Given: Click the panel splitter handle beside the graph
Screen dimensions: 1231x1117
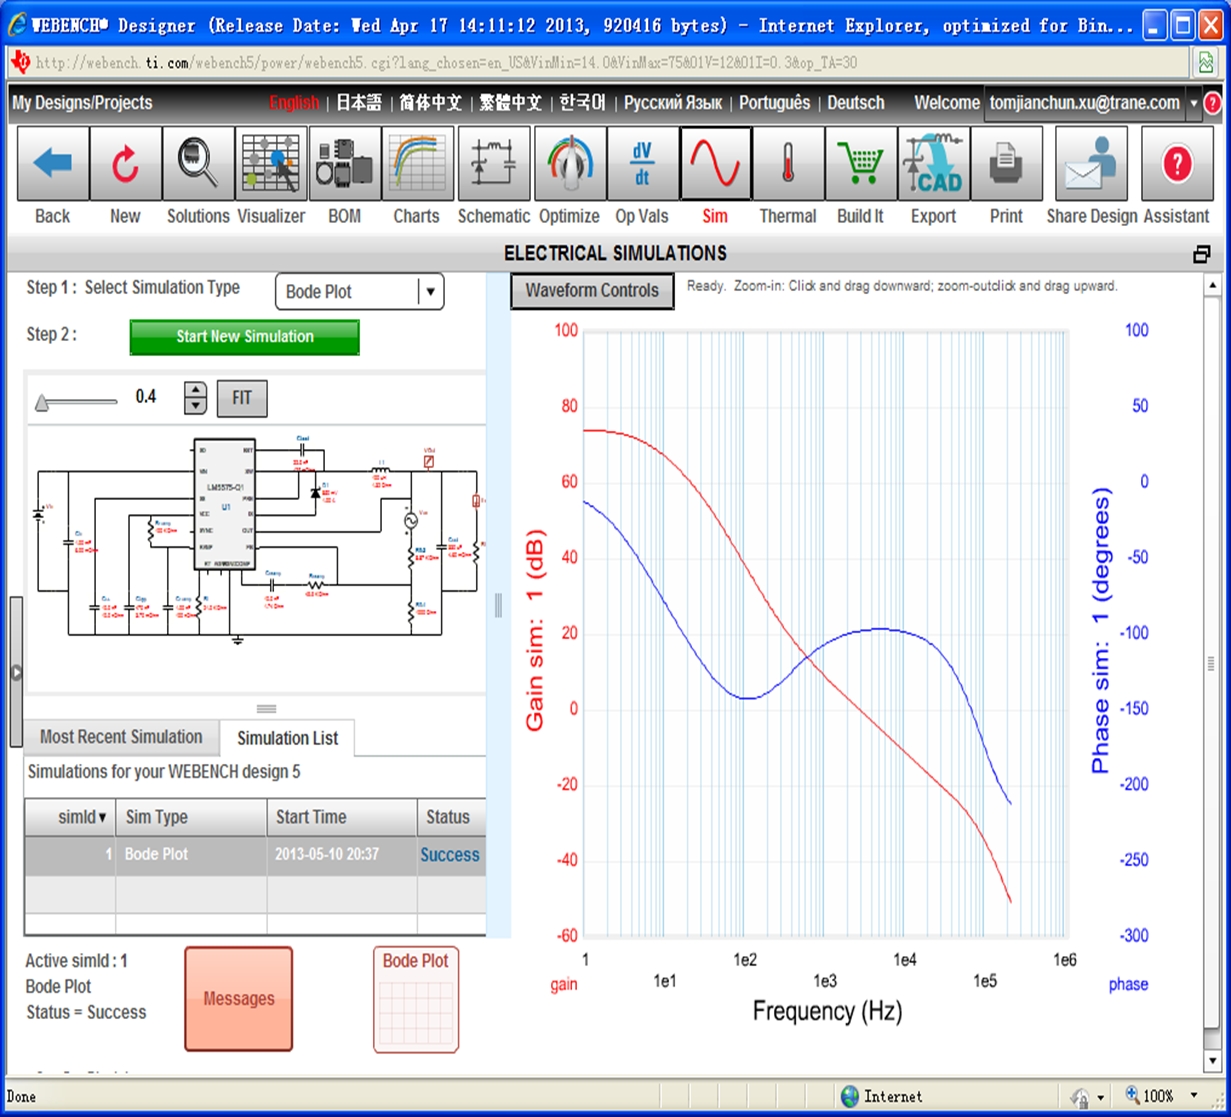Looking at the screenshot, I should coord(498,605).
